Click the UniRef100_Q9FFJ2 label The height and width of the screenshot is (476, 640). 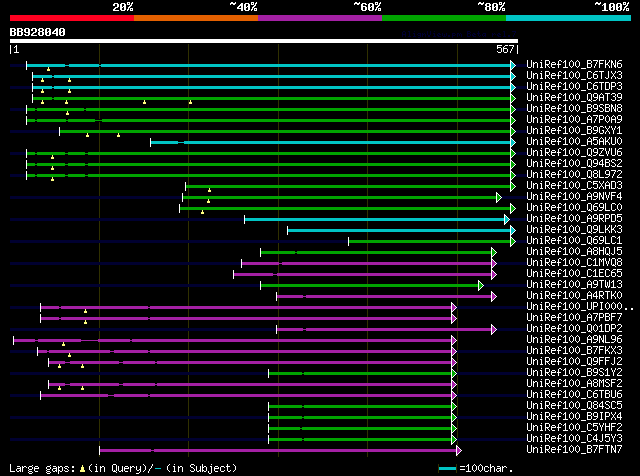point(574,362)
